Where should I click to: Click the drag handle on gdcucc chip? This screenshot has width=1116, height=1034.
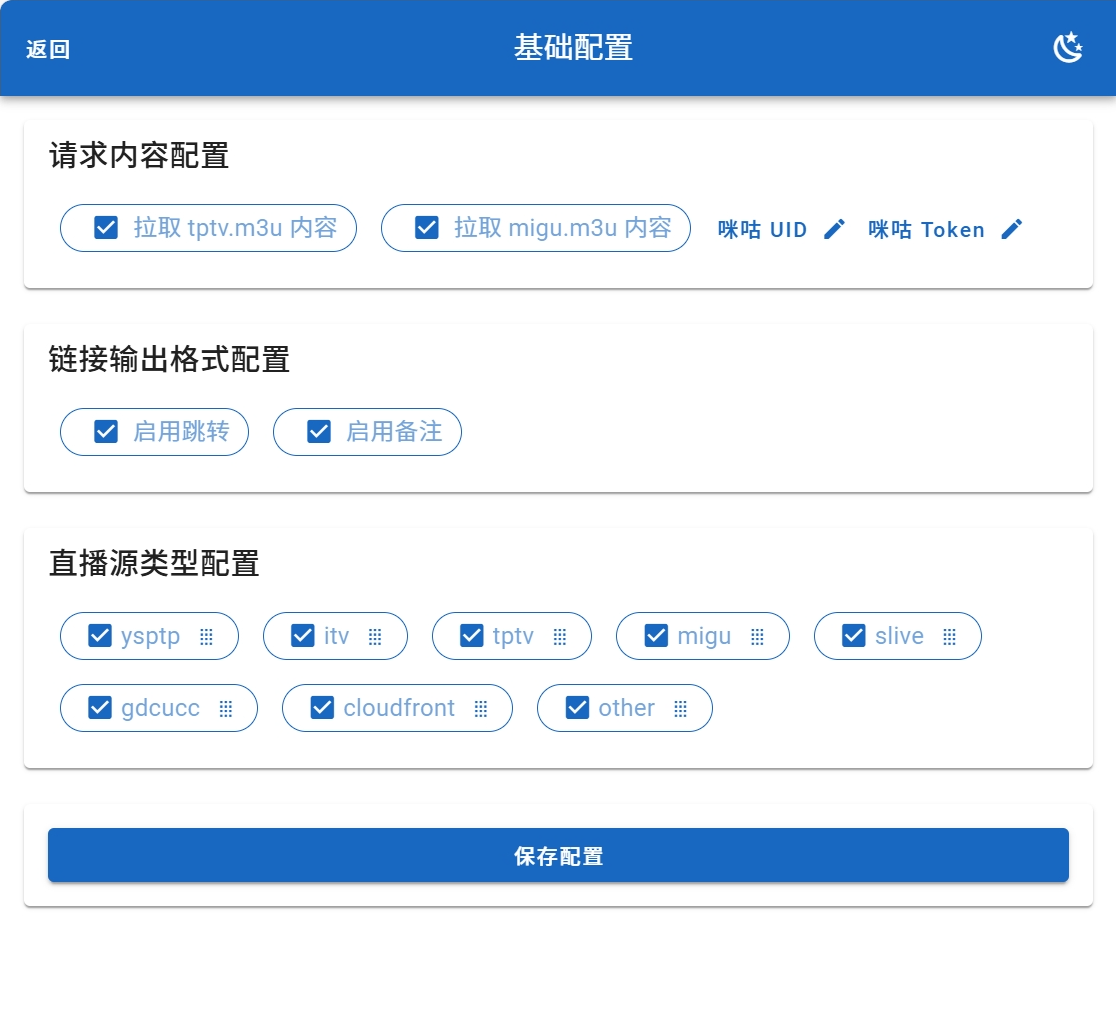pyautogui.click(x=226, y=709)
